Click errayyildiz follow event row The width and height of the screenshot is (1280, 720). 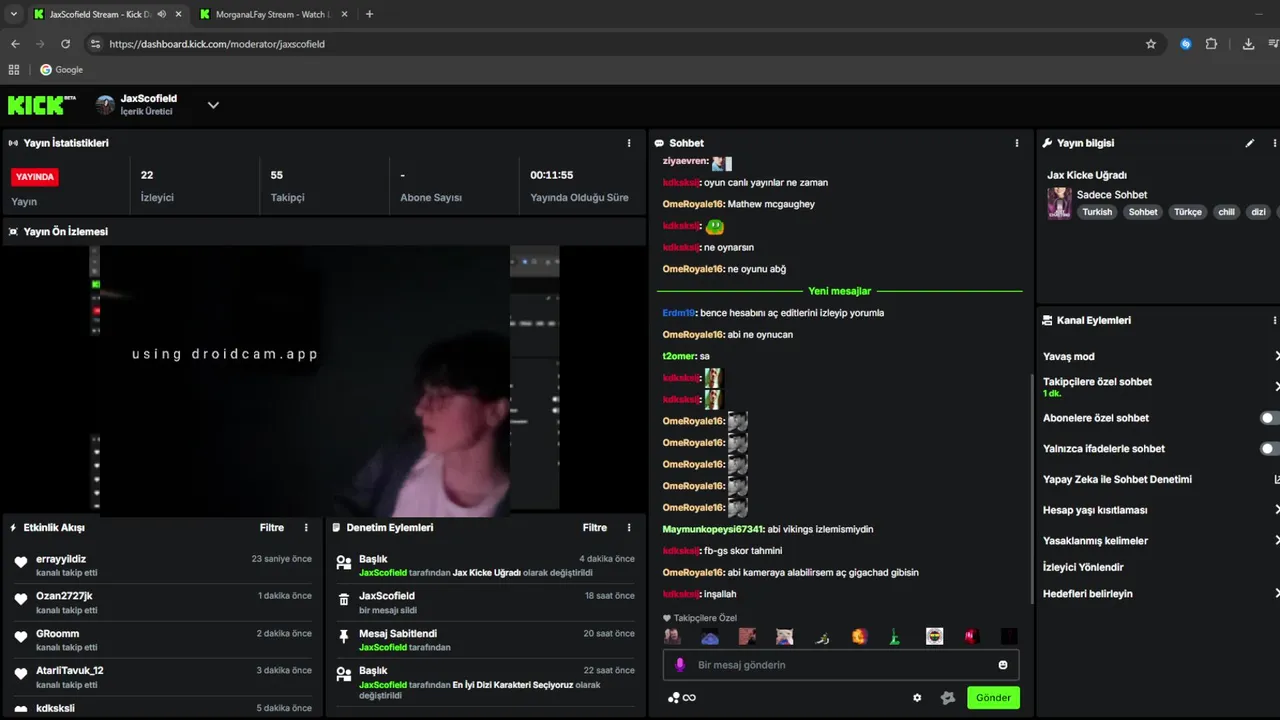[163, 566]
